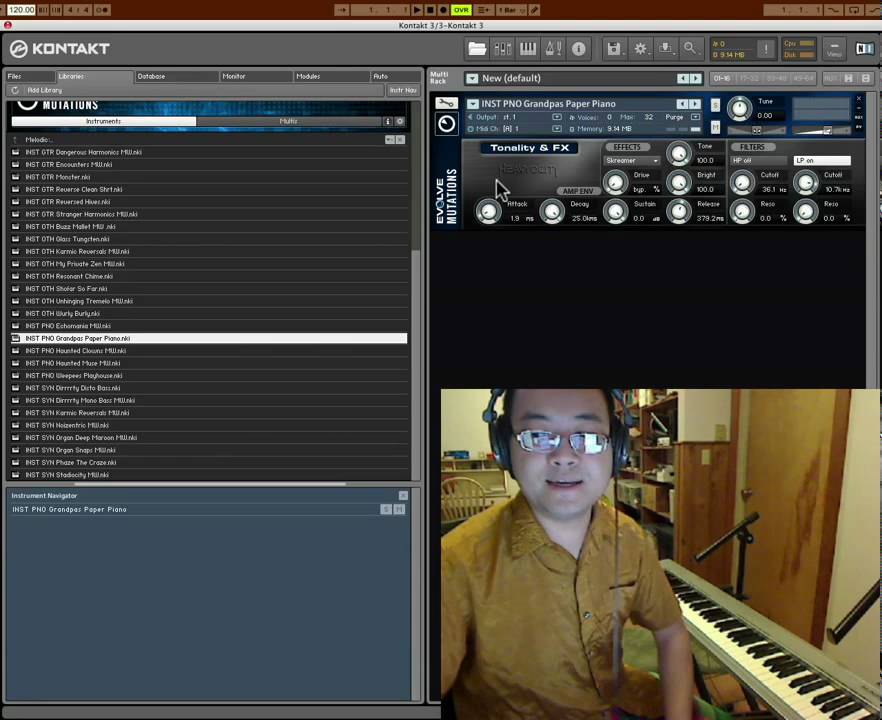Click the Purge download-arrow icon in toolbar
The width and height of the screenshot is (882, 720).
(665, 49)
